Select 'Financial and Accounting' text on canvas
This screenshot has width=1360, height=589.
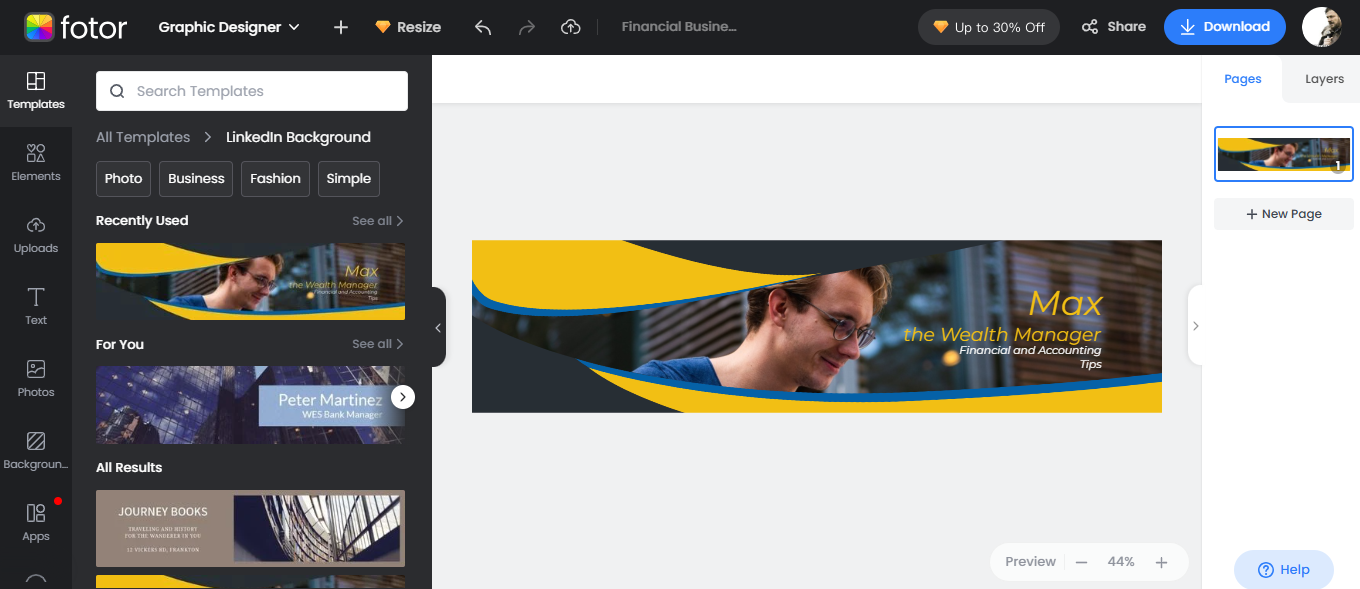click(1030, 350)
